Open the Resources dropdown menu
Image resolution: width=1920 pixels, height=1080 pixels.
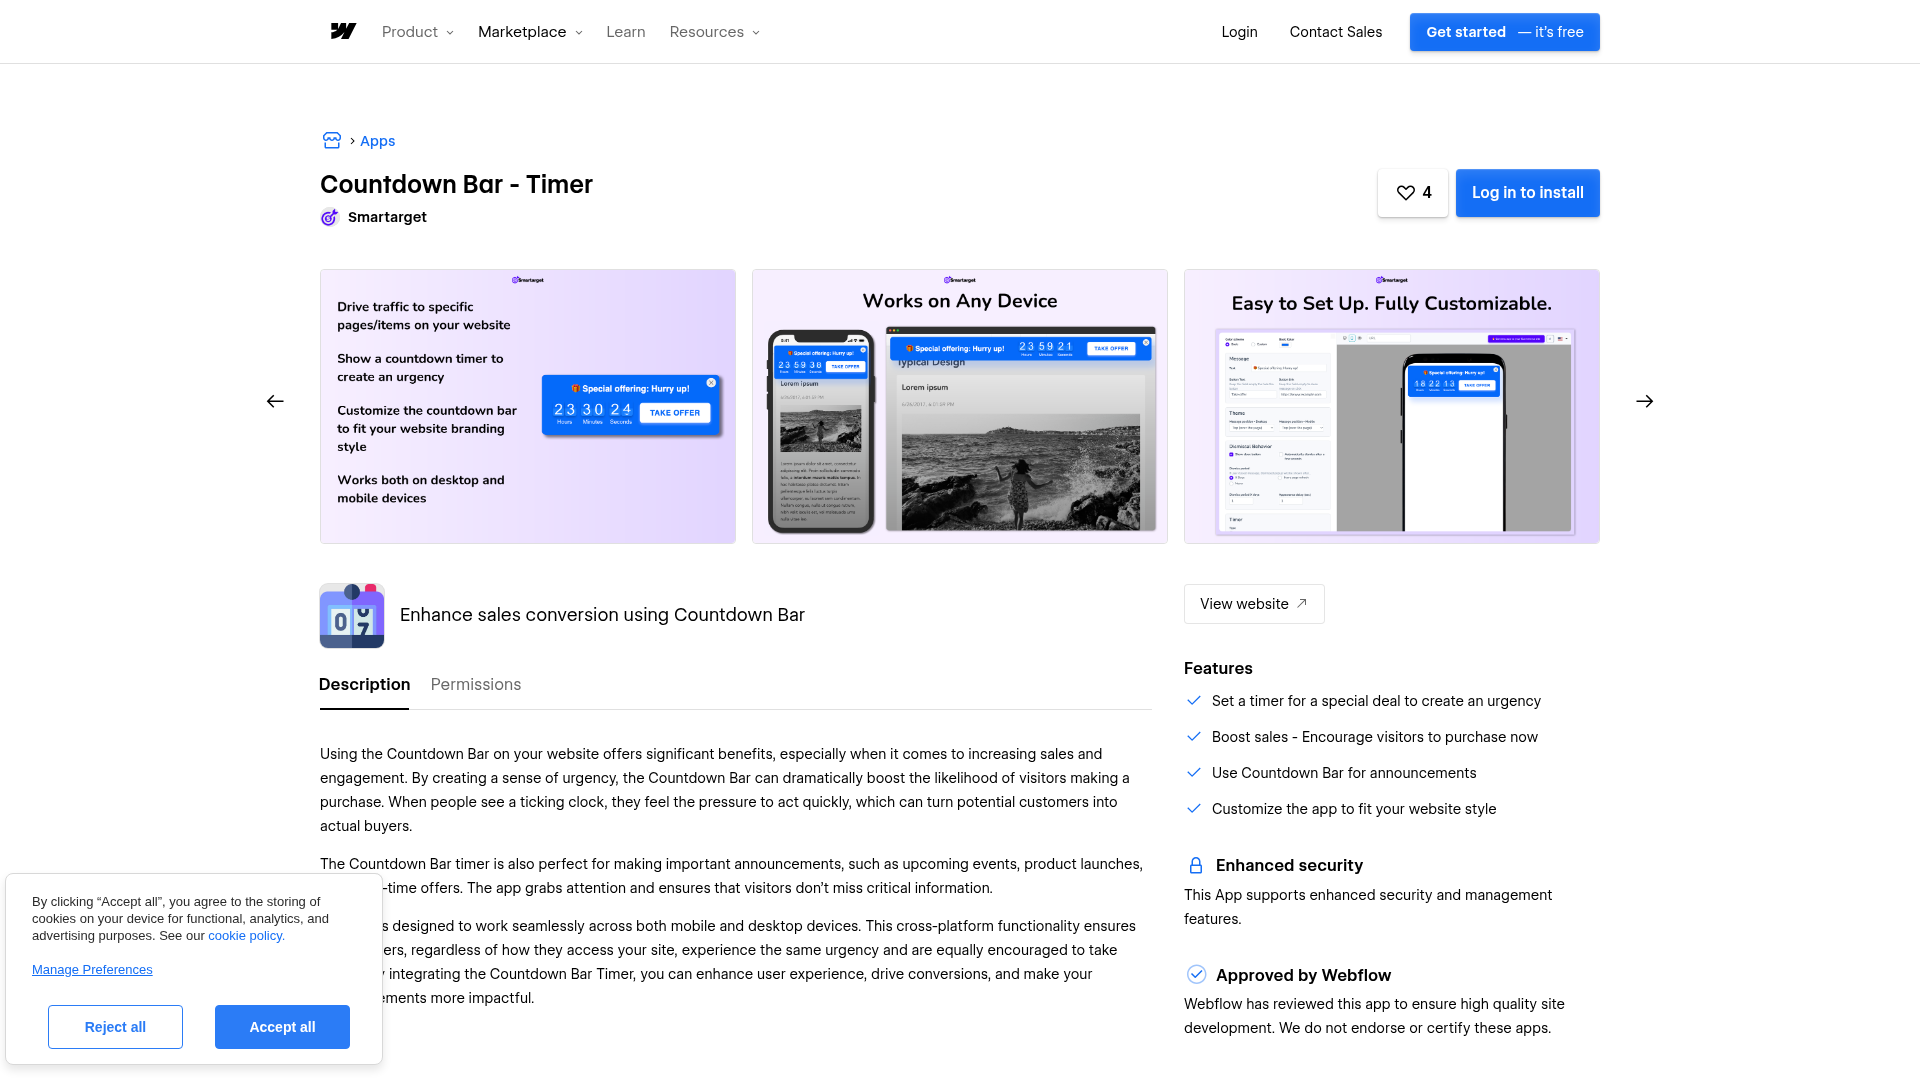pos(714,32)
